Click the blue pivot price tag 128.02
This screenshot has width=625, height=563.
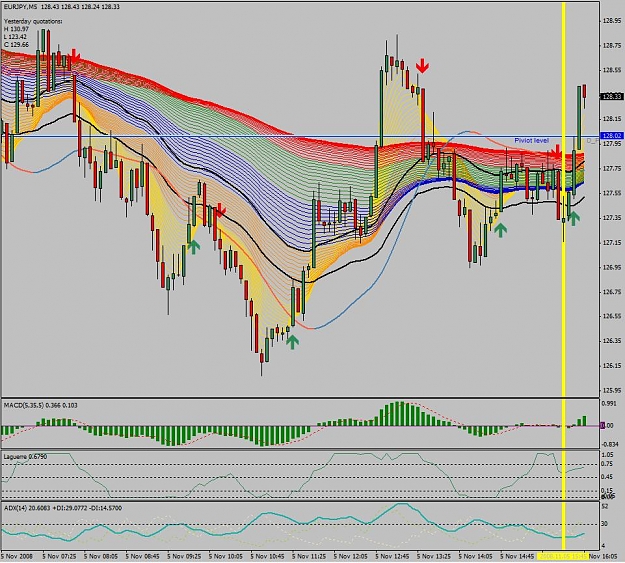point(612,136)
